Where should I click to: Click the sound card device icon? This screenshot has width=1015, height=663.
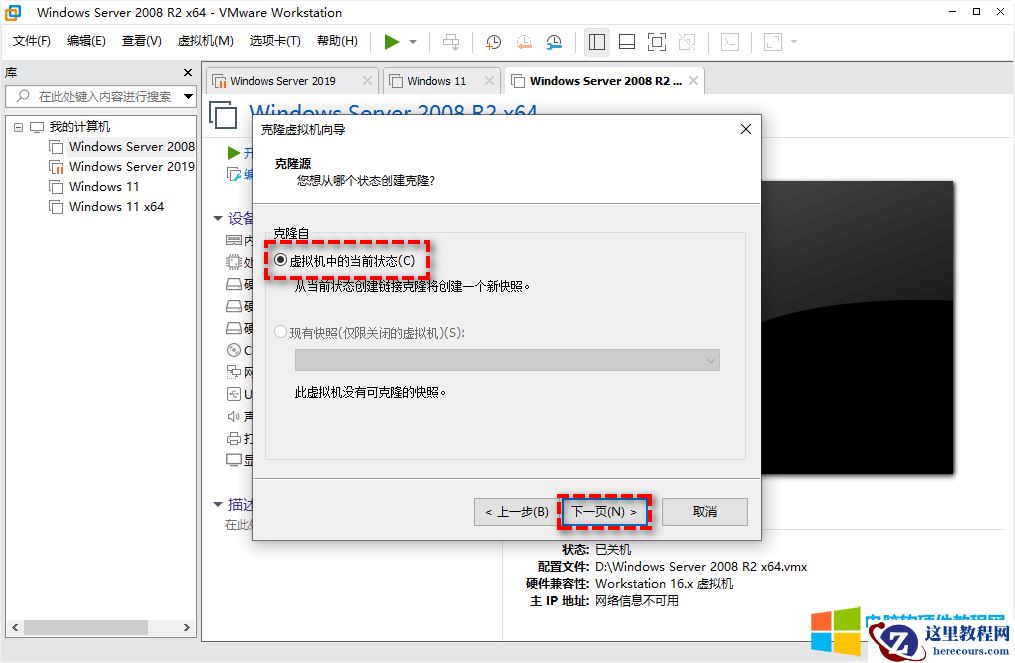click(x=234, y=416)
